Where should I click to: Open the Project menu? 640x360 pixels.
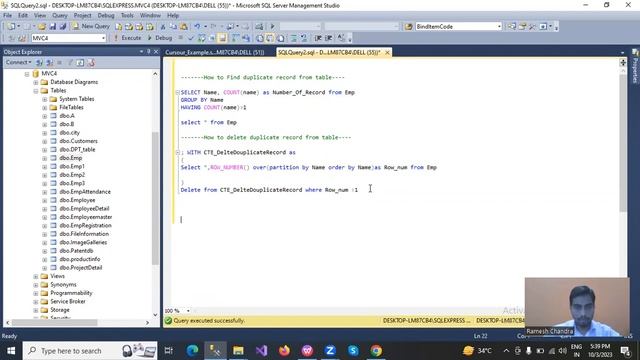pyautogui.click(x=82, y=16)
